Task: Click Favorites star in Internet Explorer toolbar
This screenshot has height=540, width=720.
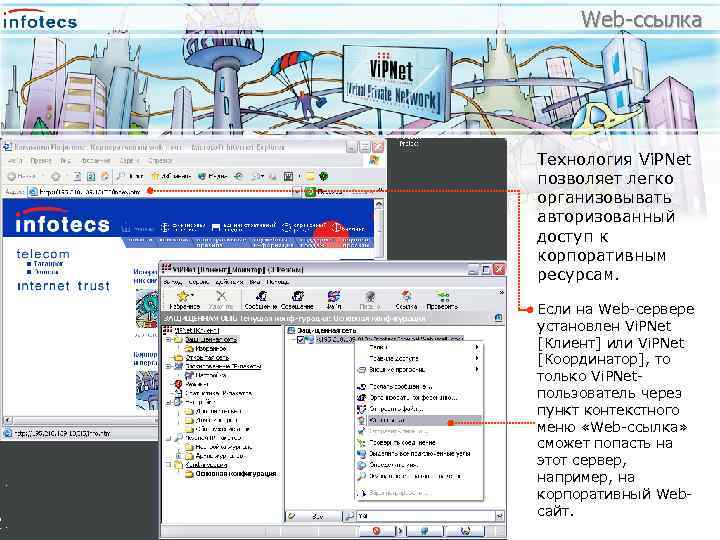Action: (x=155, y=176)
